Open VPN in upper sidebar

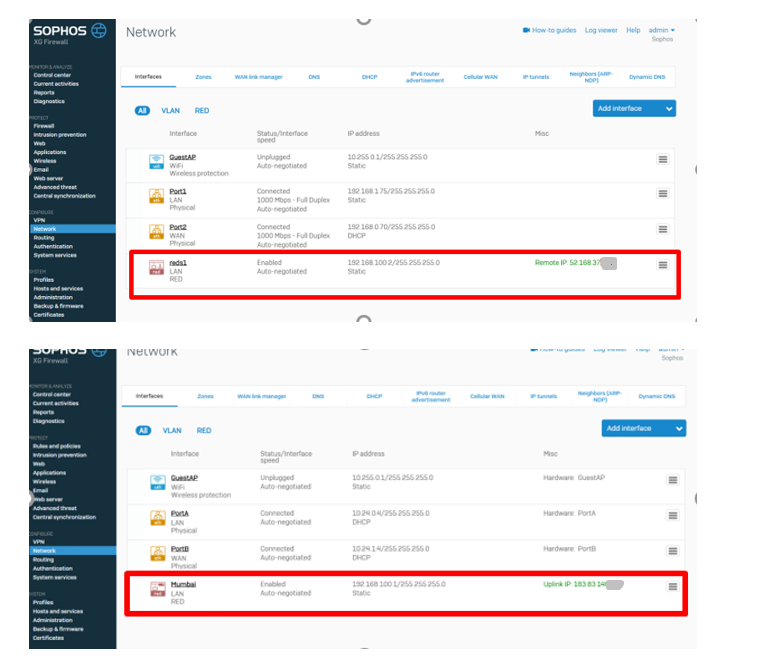(x=39, y=220)
